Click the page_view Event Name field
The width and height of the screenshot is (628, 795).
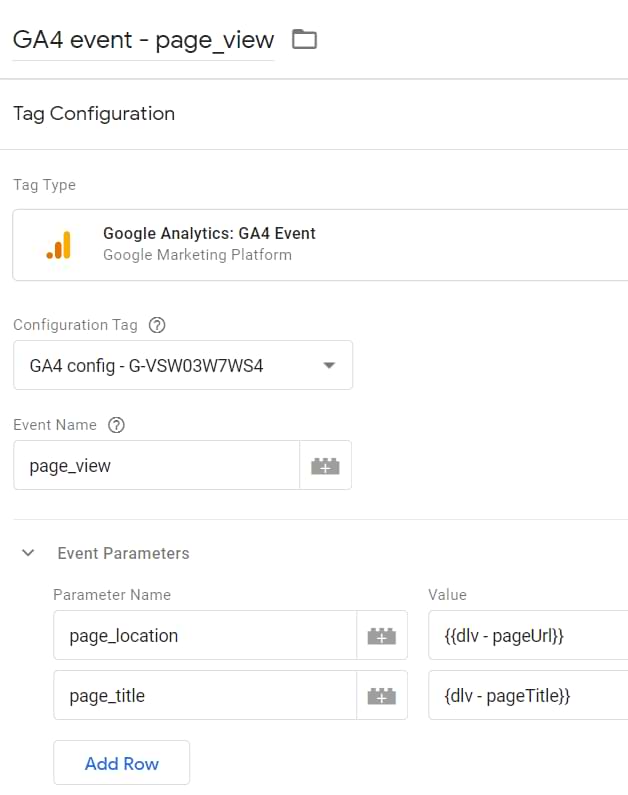pyautogui.click(x=156, y=466)
